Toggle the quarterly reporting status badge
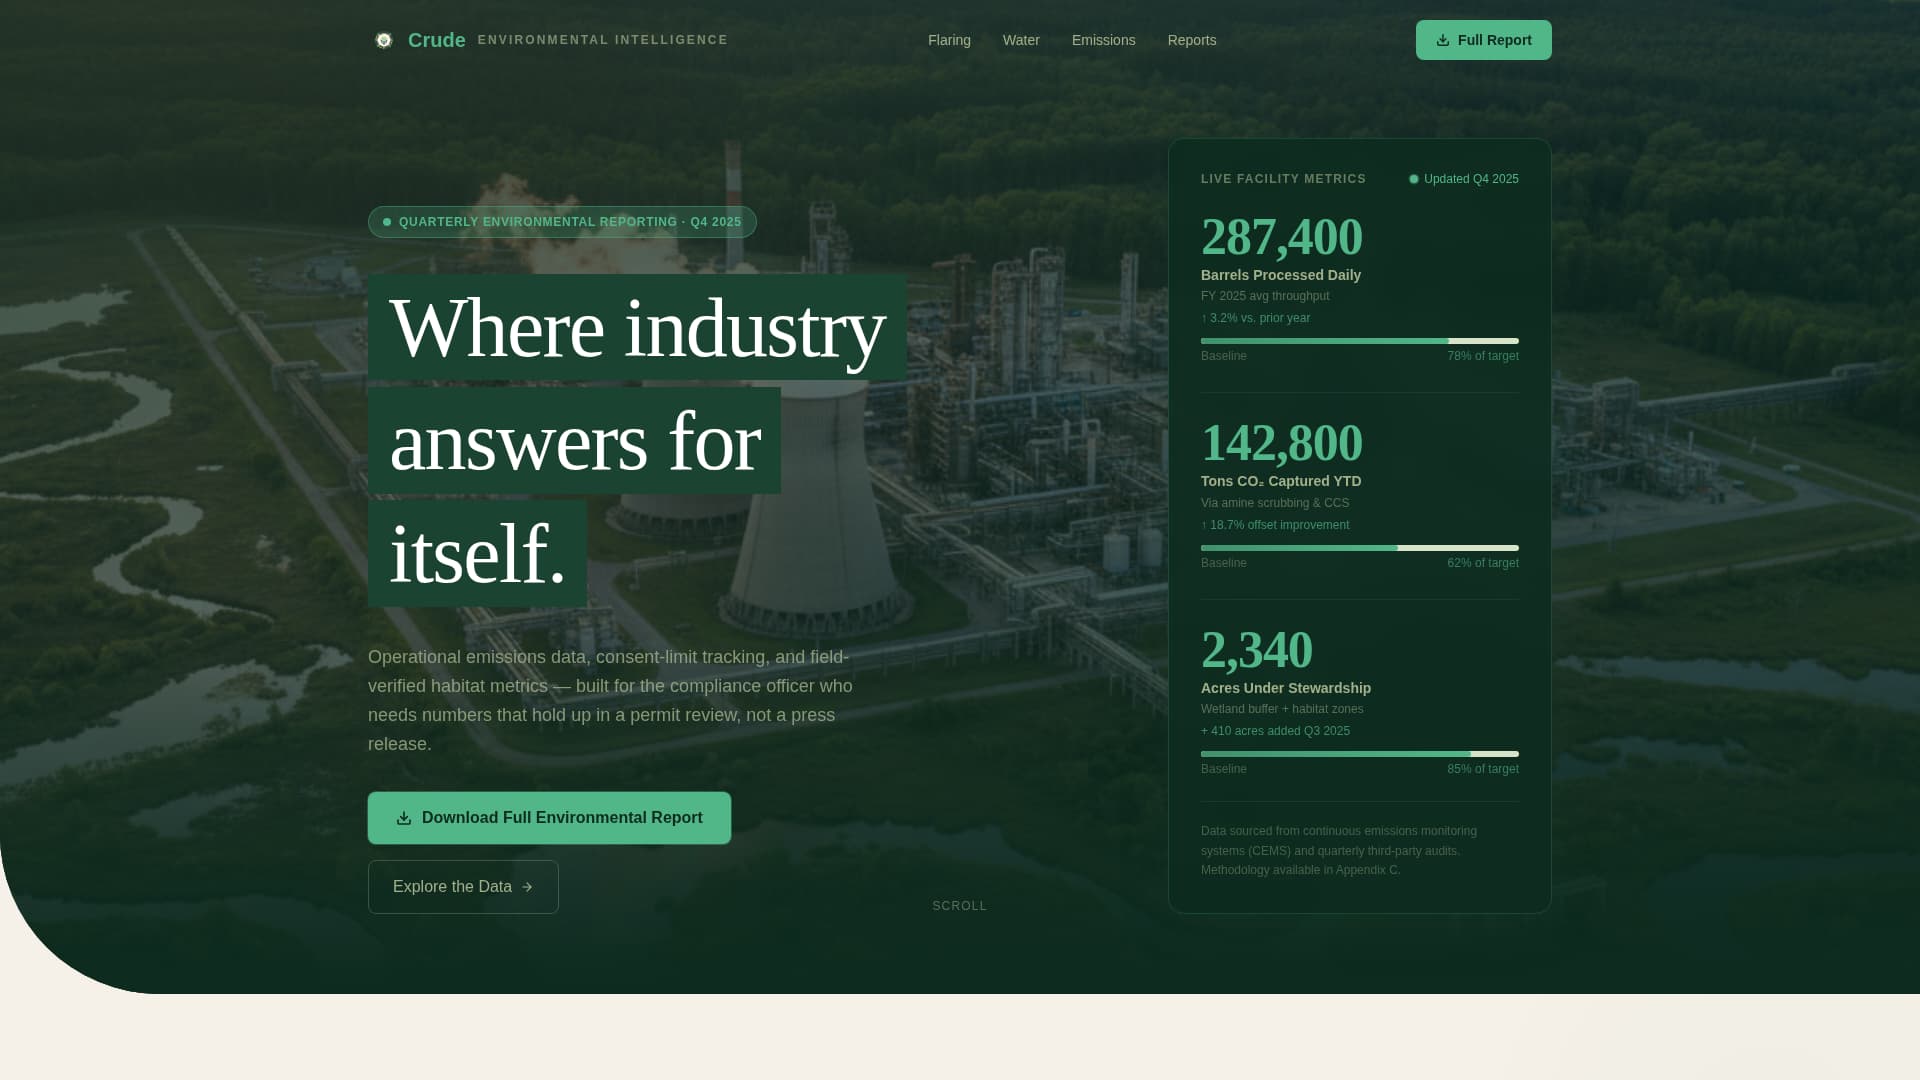Image resolution: width=1920 pixels, height=1080 pixels. point(562,222)
